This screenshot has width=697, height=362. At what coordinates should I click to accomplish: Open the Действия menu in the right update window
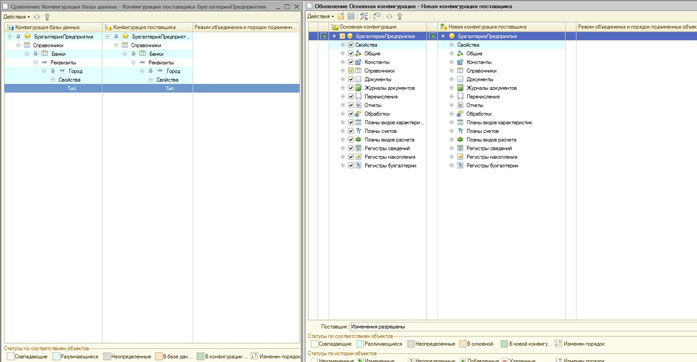coord(320,16)
